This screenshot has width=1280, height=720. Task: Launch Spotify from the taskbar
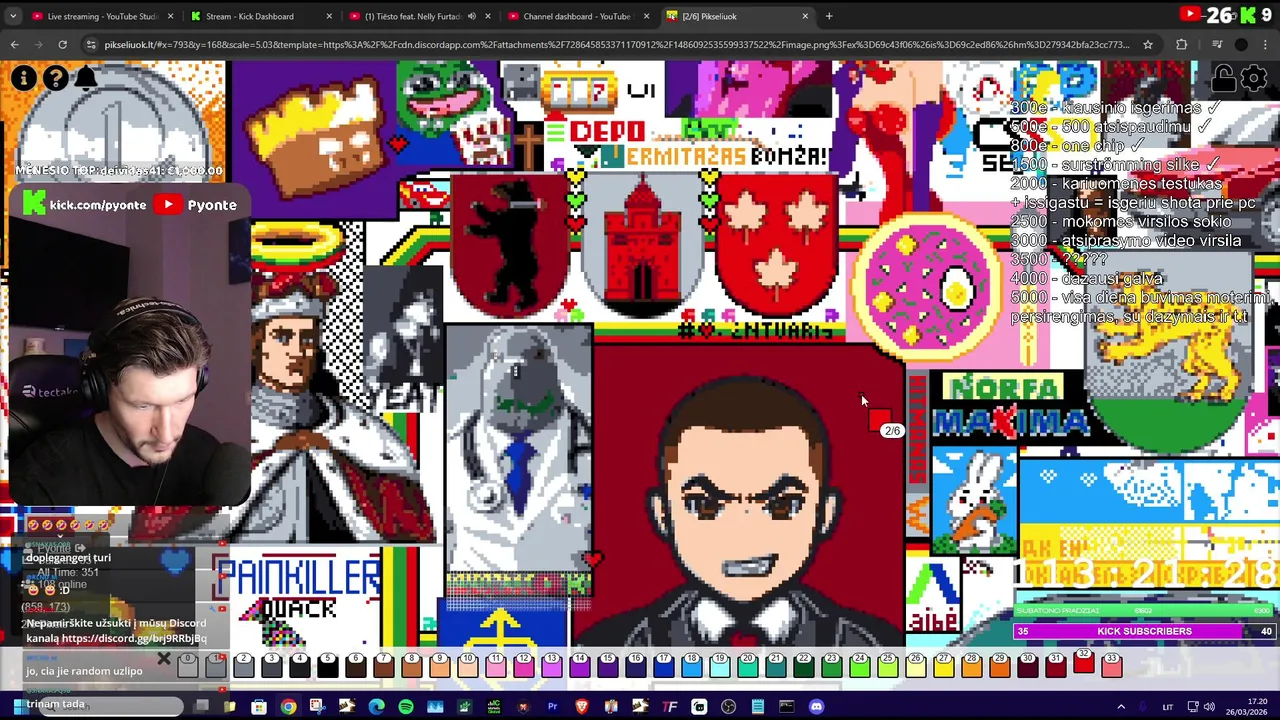point(405,707)
